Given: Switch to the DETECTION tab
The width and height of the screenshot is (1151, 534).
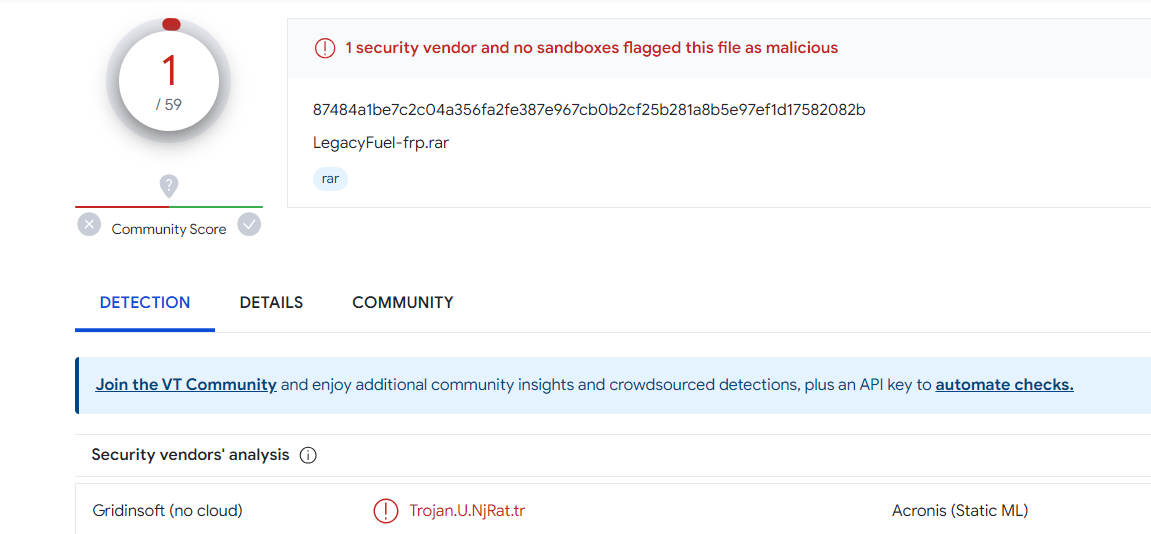Looking at the screenshot, I should (145, 302).
